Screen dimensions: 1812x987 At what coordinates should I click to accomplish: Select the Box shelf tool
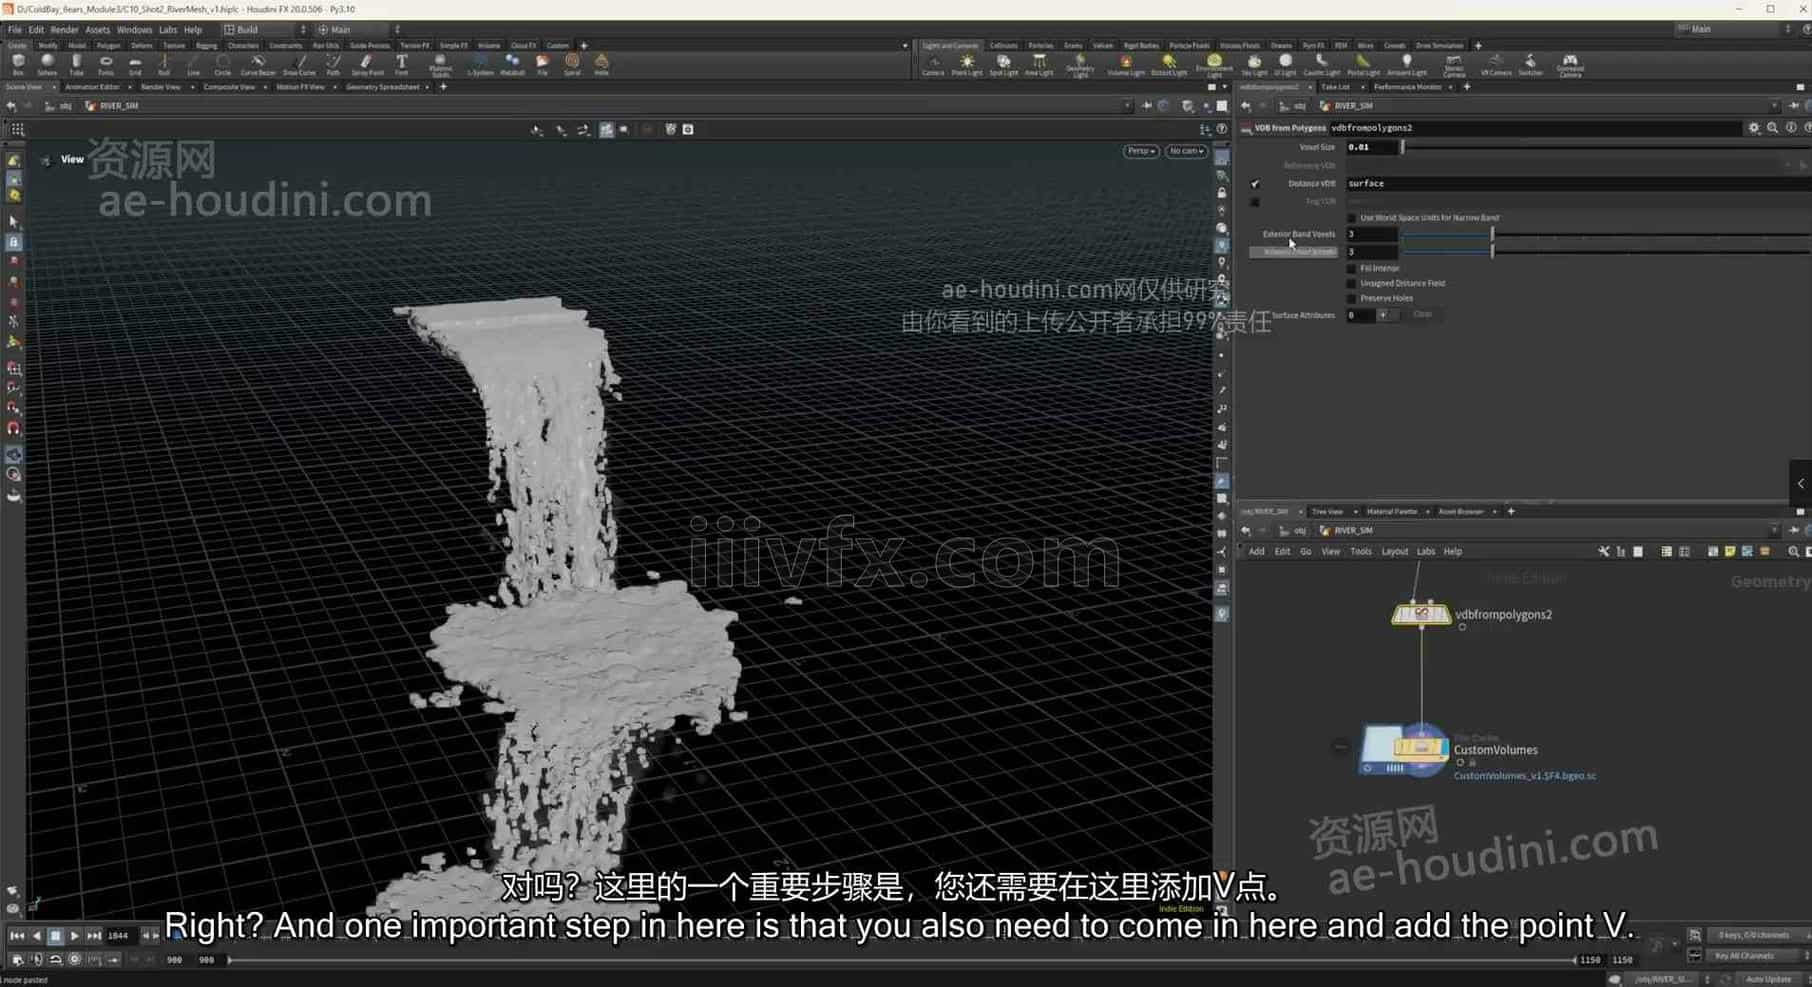[x=18, y=65]
